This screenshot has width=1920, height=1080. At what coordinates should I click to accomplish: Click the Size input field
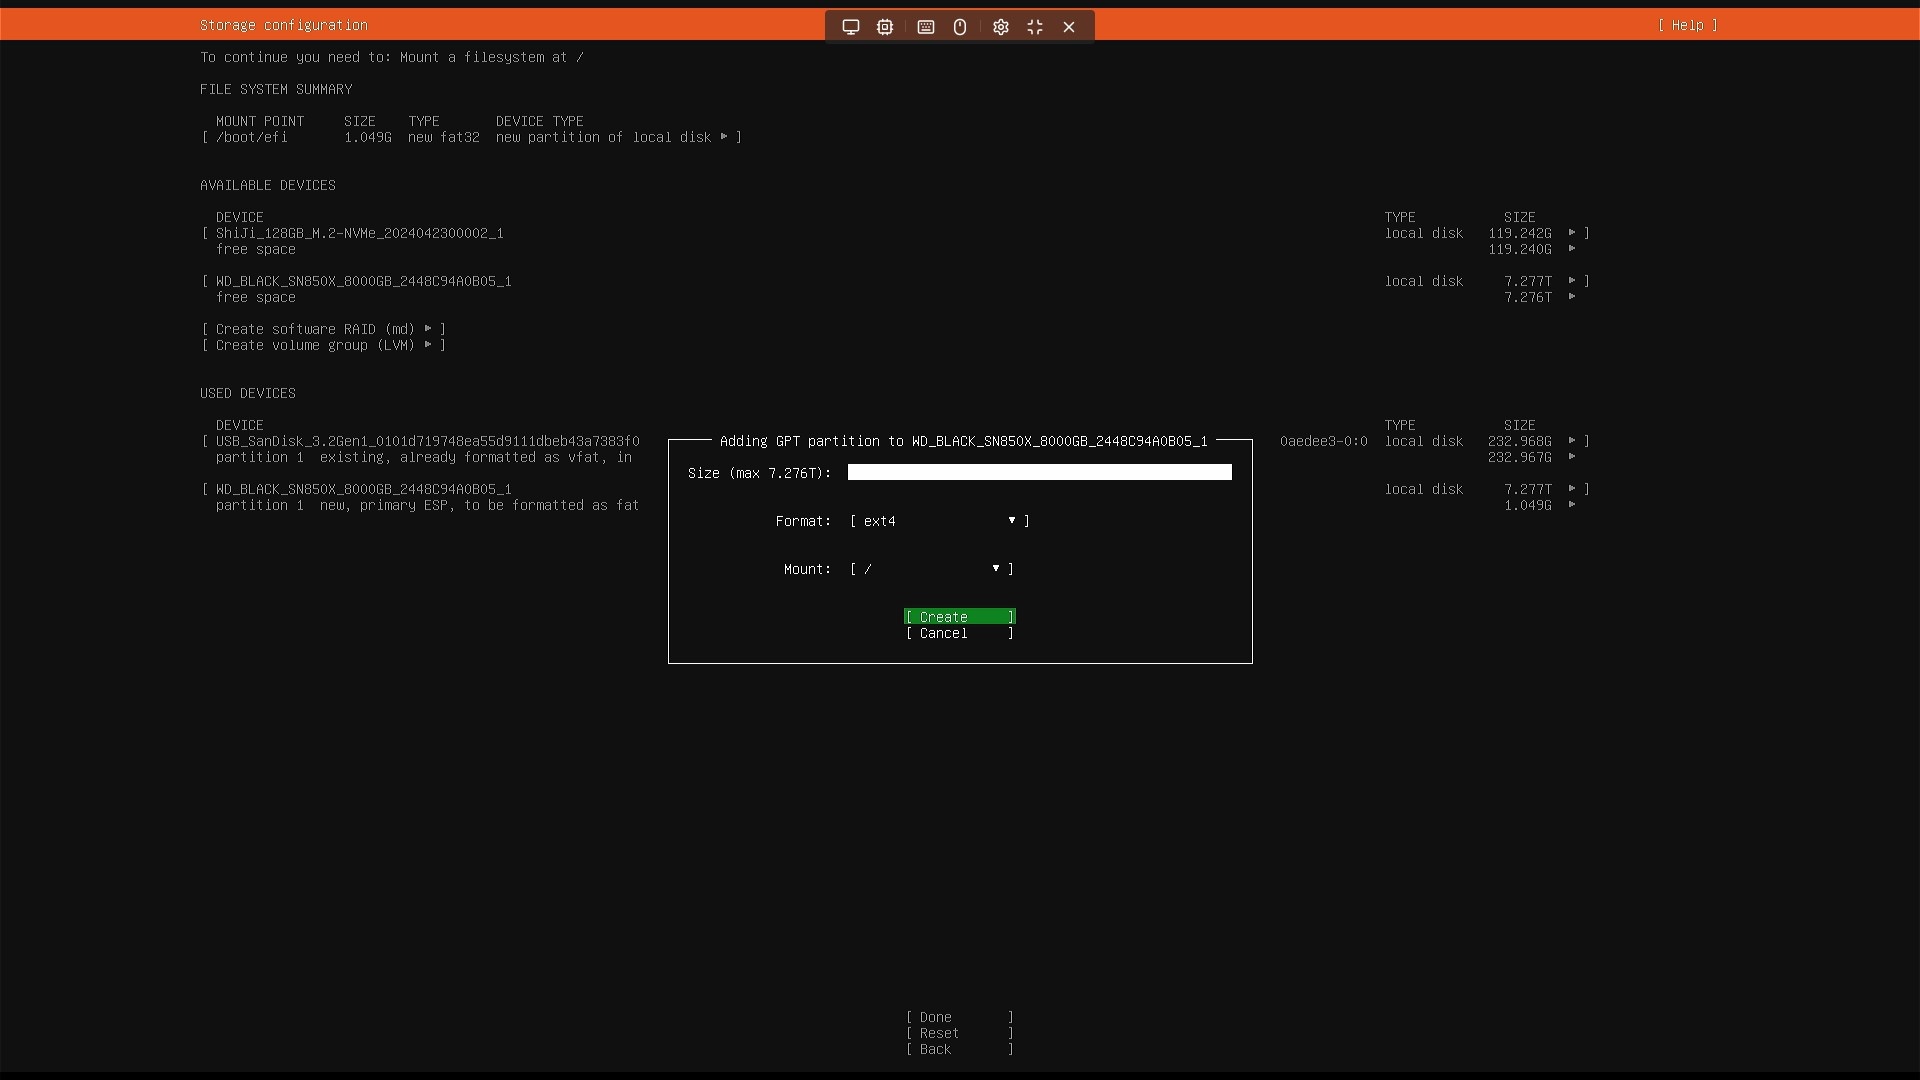1039,473
